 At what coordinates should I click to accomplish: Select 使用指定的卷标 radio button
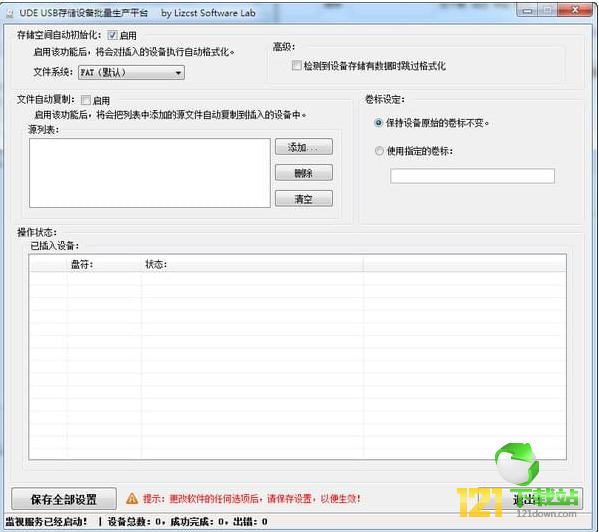point(379,151)
